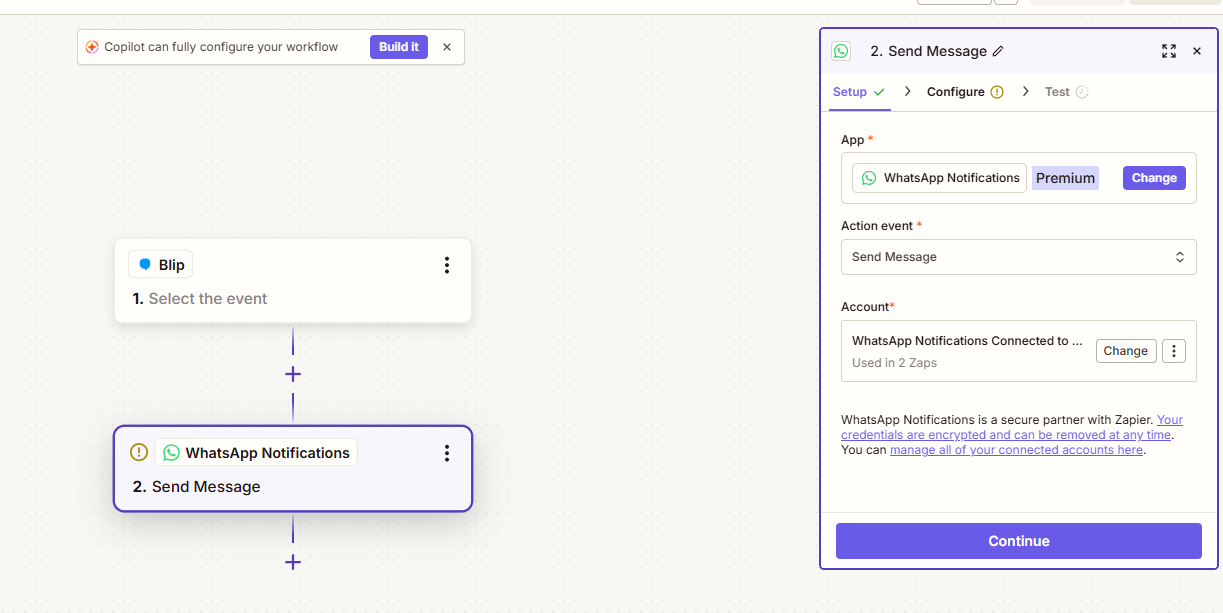Open manage all connected accounts link
The width and height of the screenshot is (1223, 613).
tap(1016, 450)
